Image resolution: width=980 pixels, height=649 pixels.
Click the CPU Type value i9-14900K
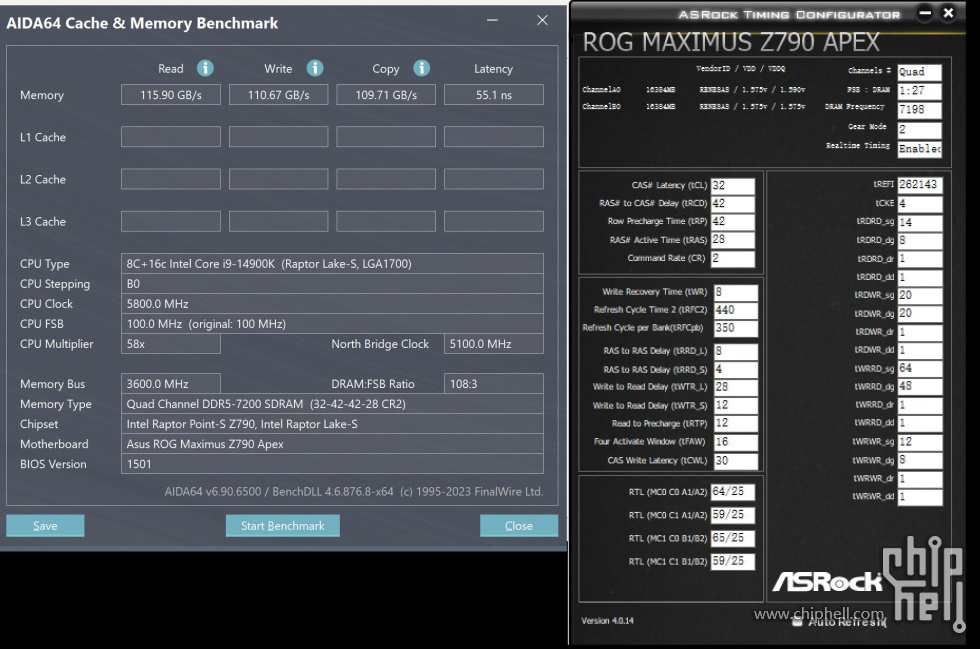(x=332, y=264)
